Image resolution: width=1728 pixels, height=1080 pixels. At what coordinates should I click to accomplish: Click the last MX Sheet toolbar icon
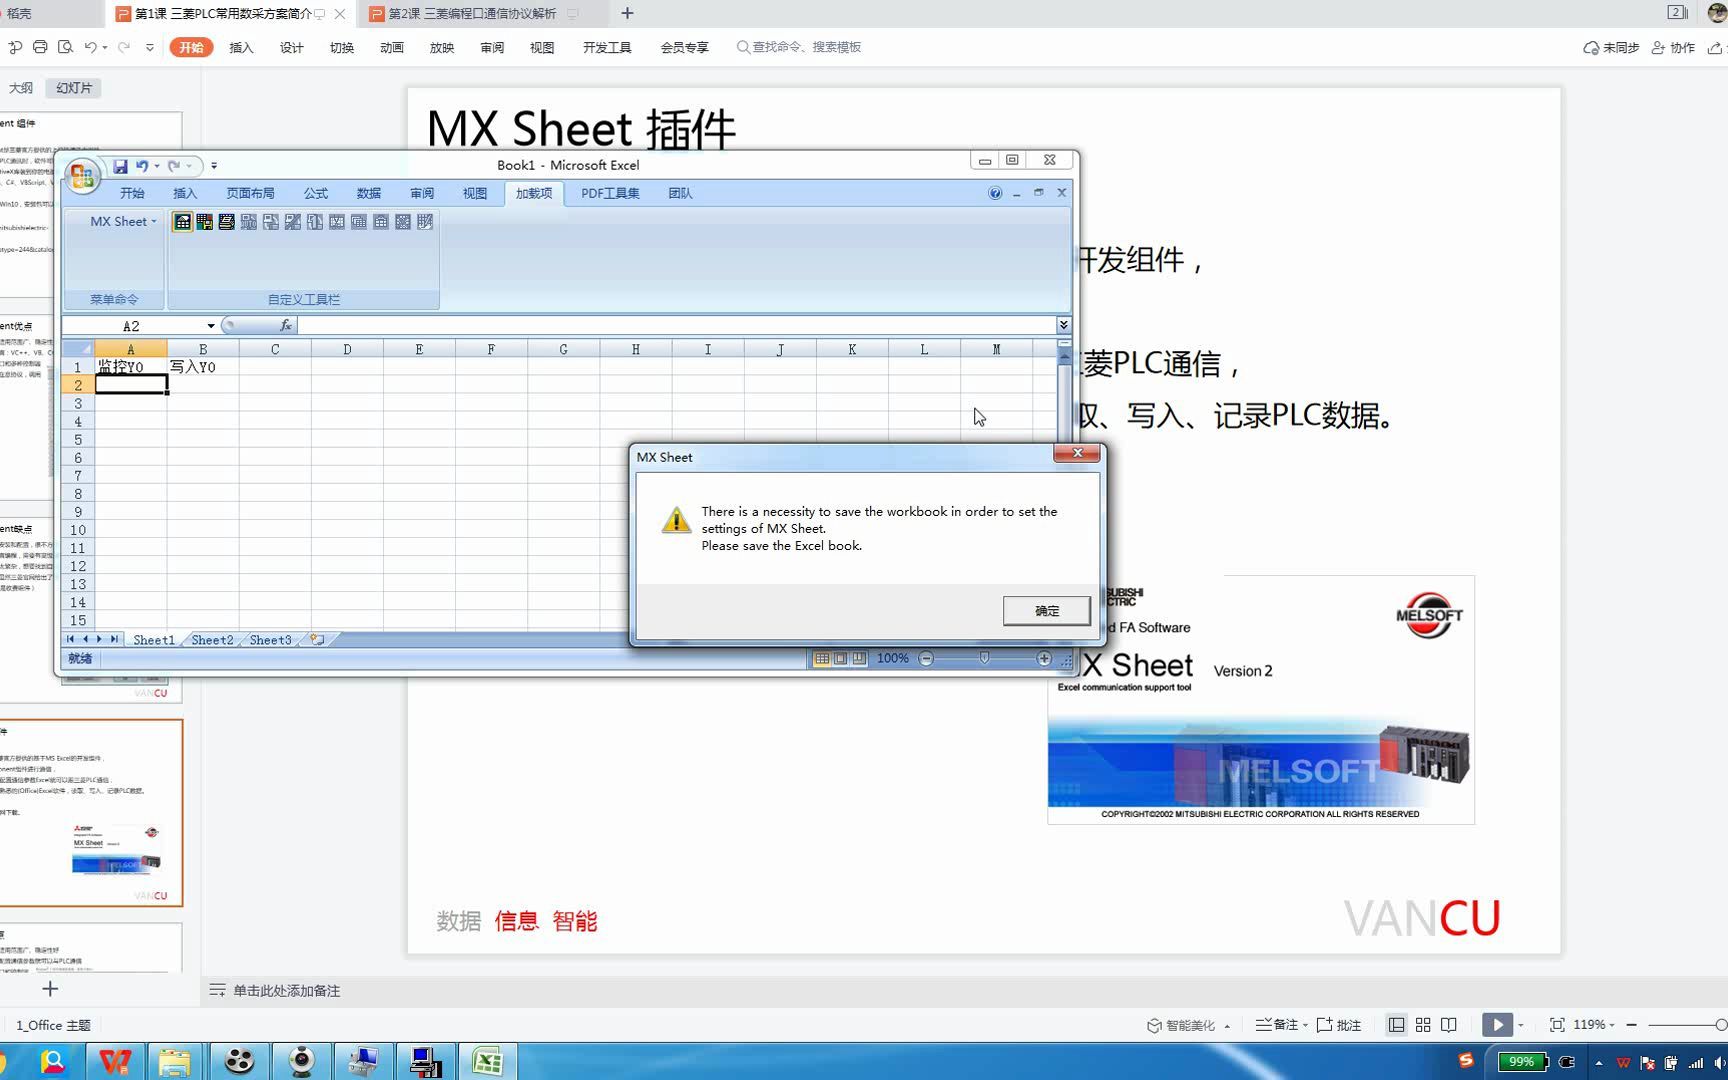(x=425, y=222)
